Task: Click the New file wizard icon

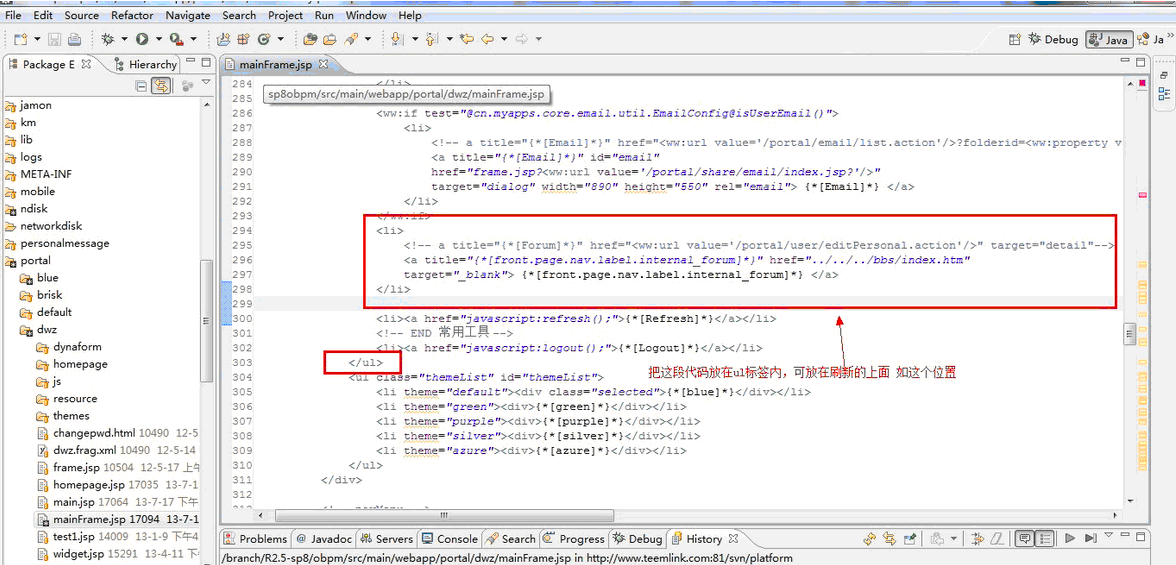Action: 21,39
